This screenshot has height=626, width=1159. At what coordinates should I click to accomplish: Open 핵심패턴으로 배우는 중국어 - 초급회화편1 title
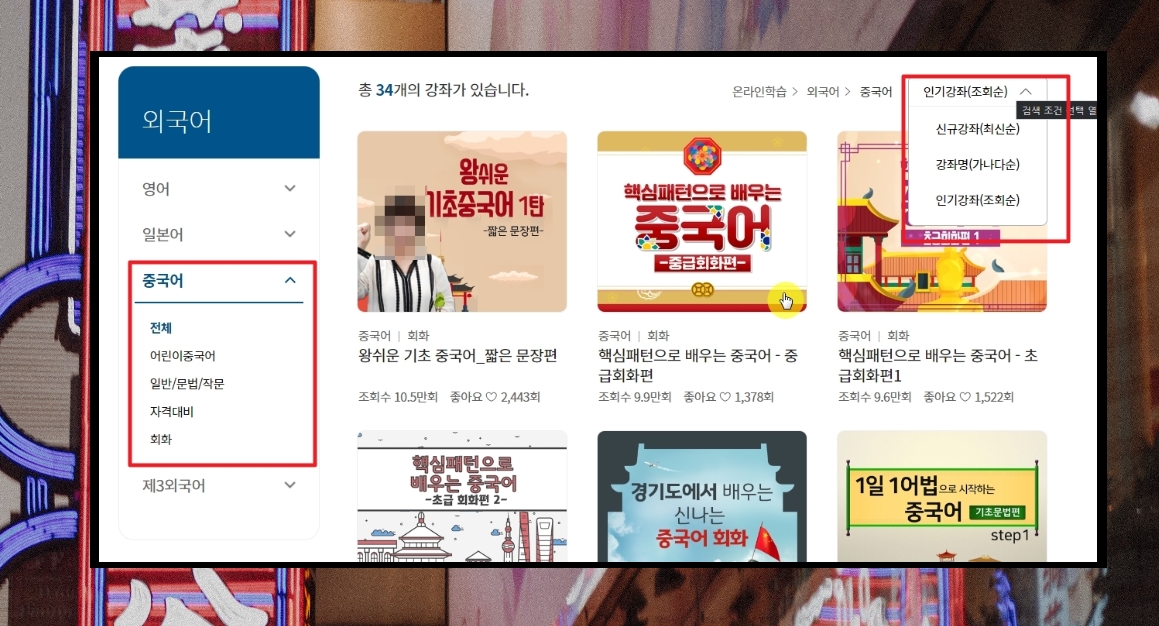click(938, 365)
